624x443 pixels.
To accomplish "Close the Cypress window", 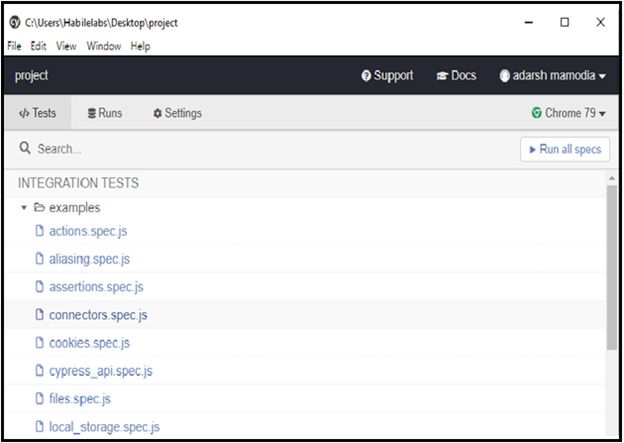I will click(601, 22).
